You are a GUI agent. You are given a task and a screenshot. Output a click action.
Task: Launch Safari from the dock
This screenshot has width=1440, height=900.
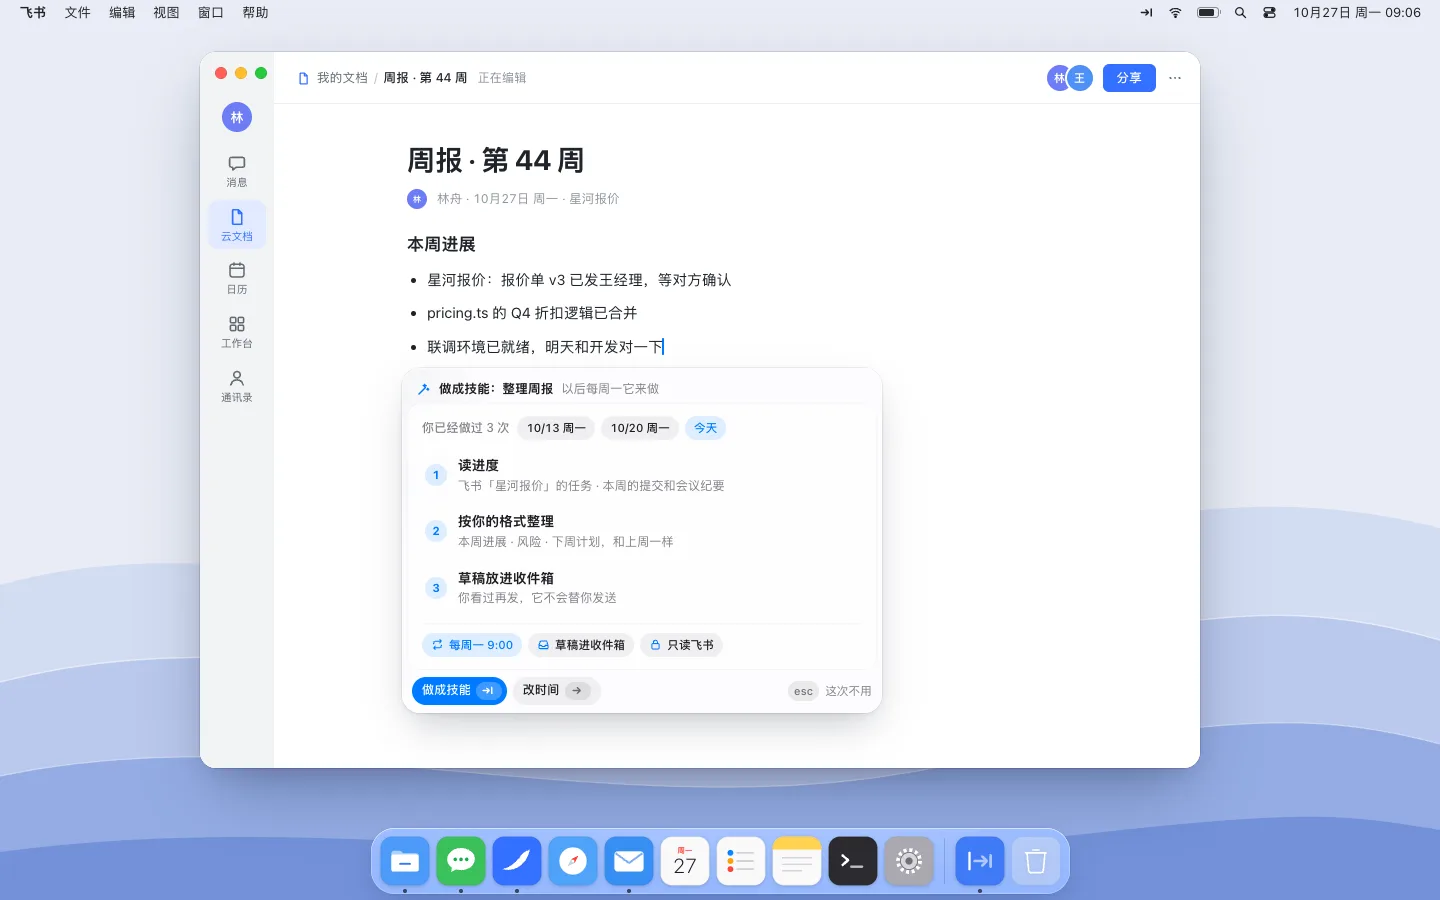[573, 861]
